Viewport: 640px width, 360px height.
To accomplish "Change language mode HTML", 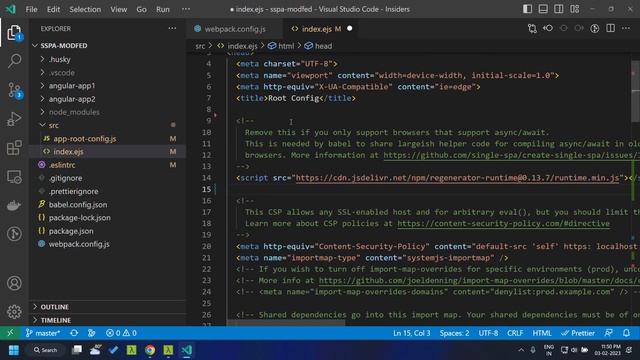I will pos(542,333).
